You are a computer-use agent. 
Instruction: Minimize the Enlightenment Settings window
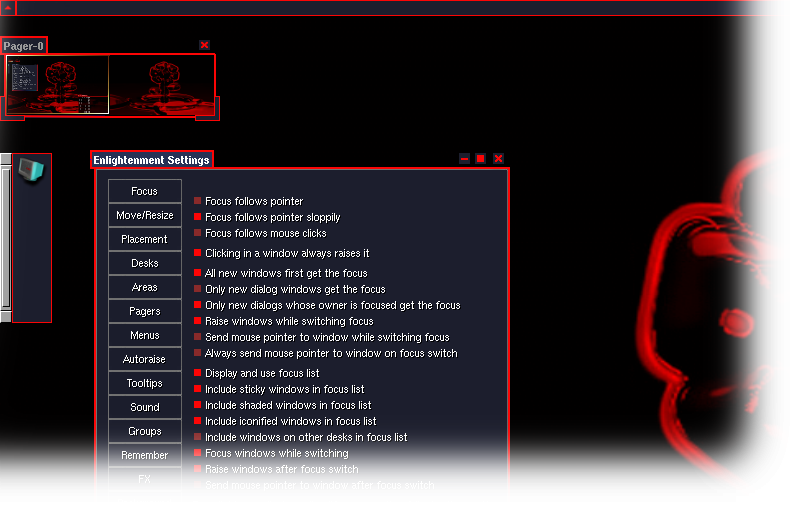coord(464,159)
